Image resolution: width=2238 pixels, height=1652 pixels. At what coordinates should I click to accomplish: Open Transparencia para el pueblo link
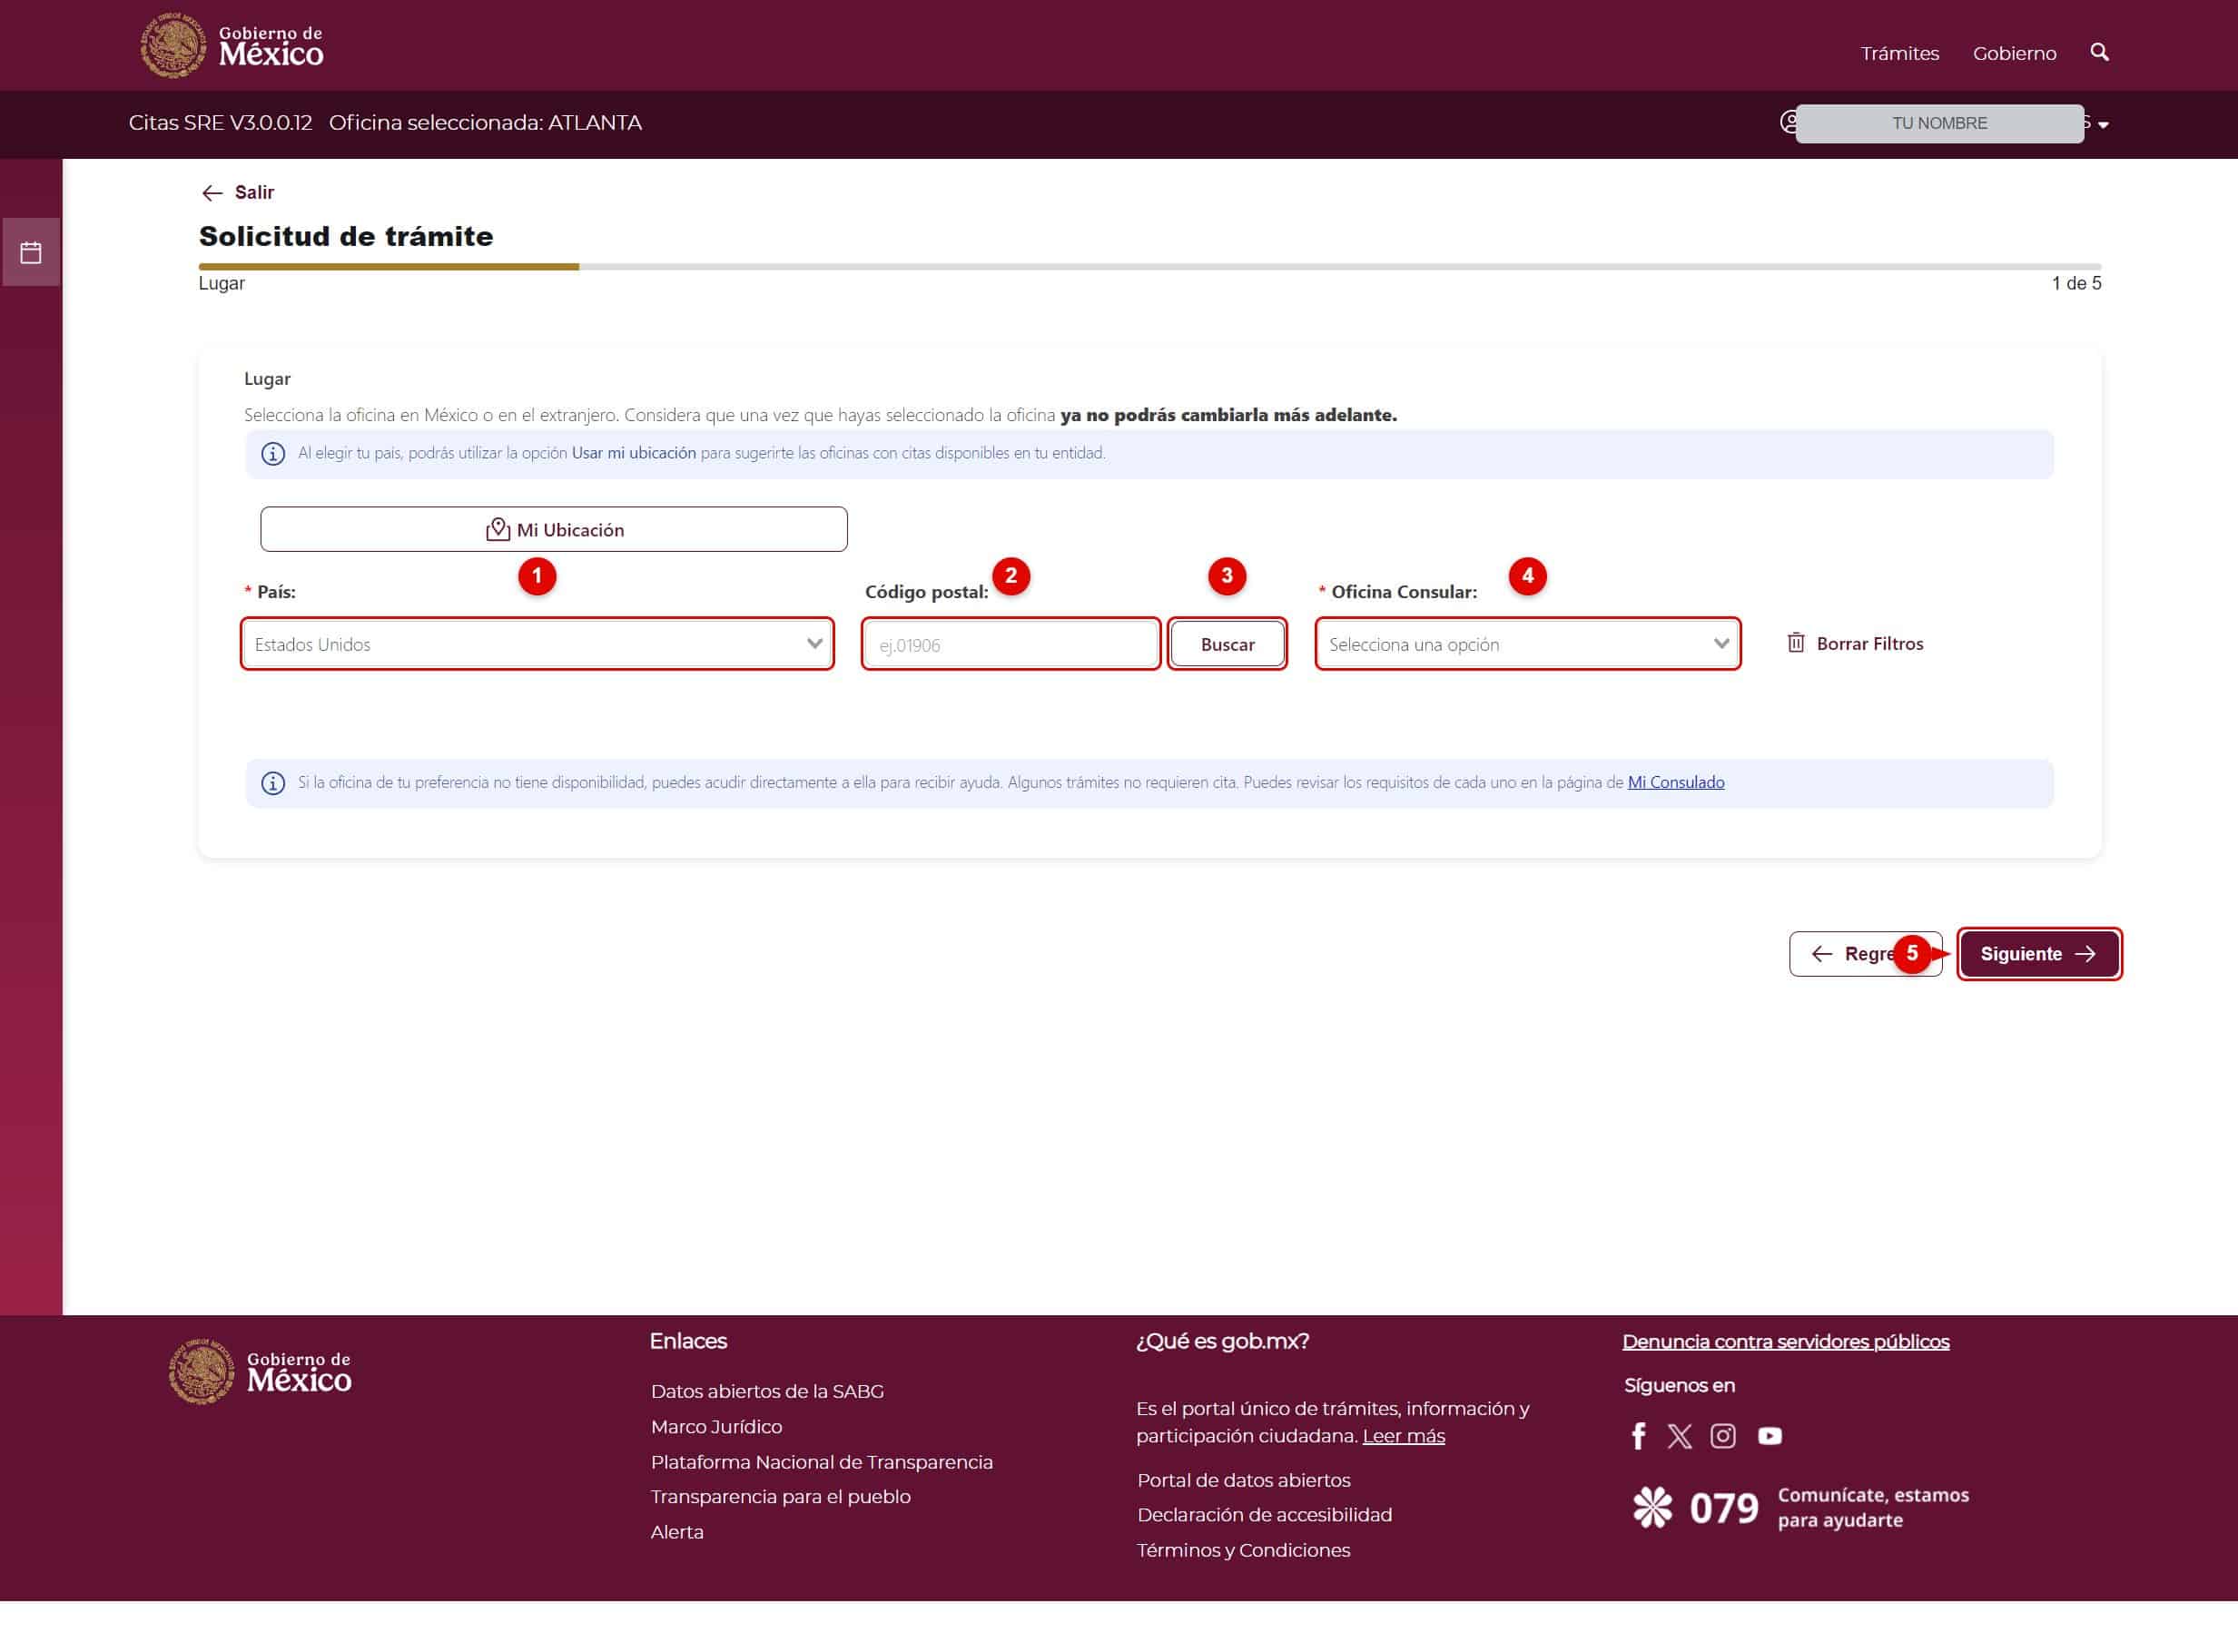[x=780, y=1496]
